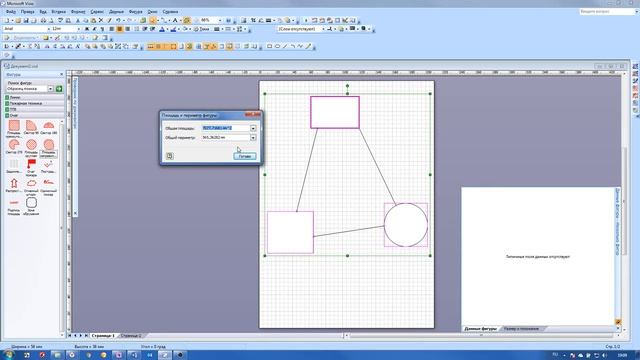Viewport: 640px width, 360px height.
Task: Select the Text tool (A) icon
Action: pos(175,20)
